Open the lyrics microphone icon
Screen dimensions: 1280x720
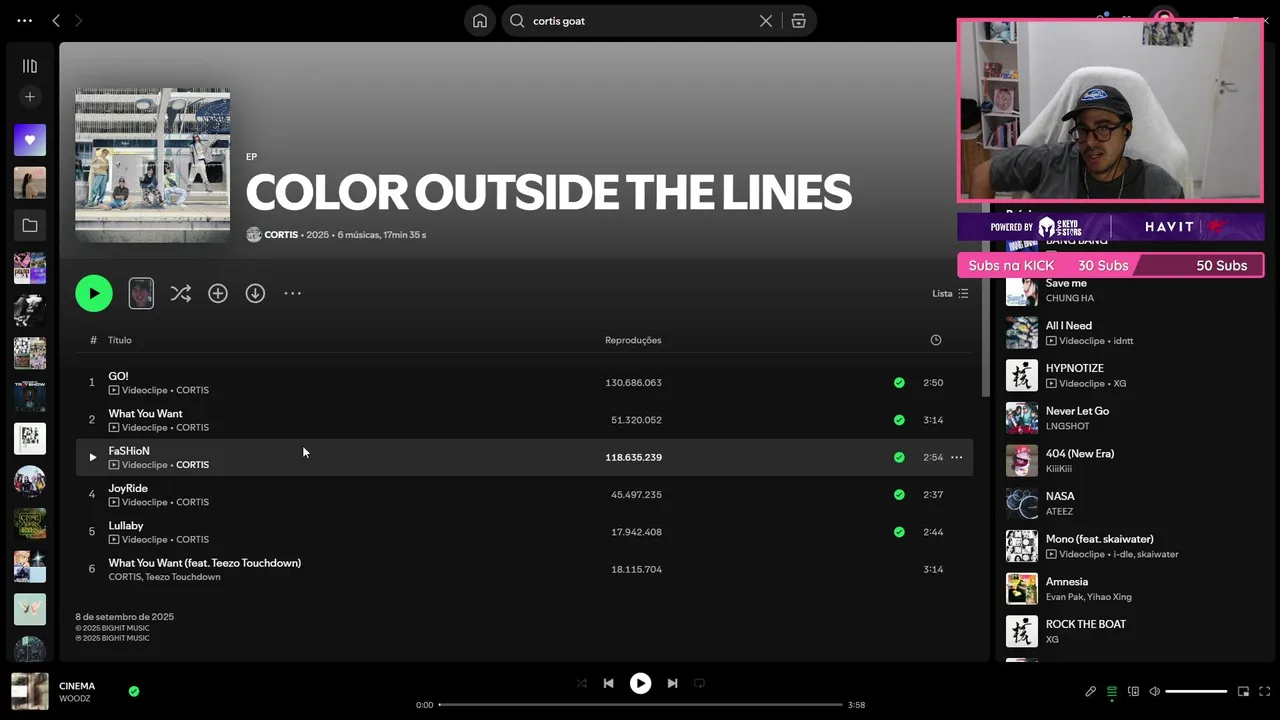pyautogui.click(x=1091, y=691)
